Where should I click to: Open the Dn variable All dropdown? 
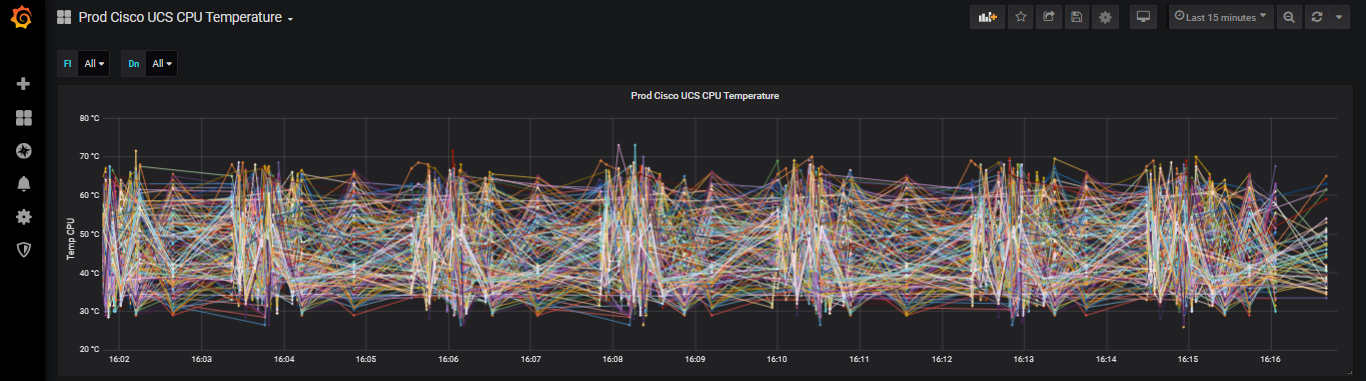[x=161, y=64]
